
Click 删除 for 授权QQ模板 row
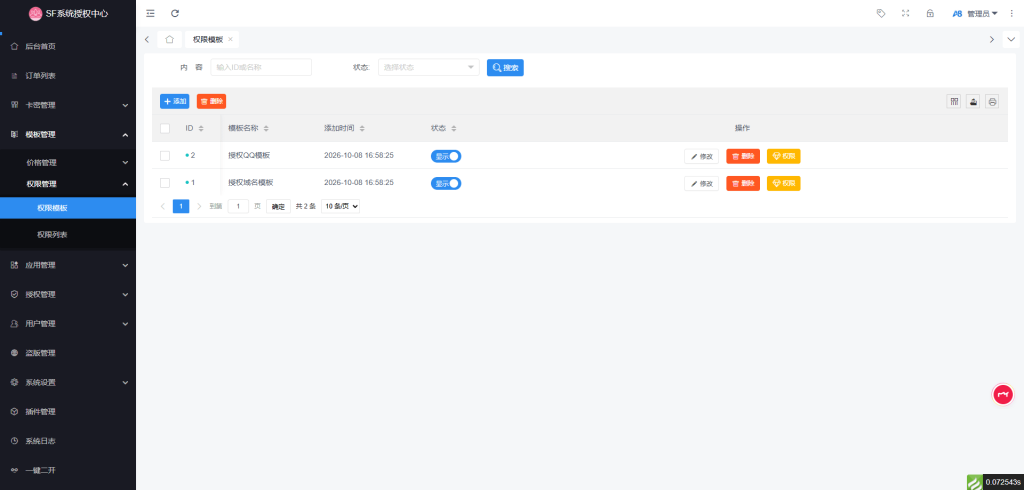click(x=743, y=156)
